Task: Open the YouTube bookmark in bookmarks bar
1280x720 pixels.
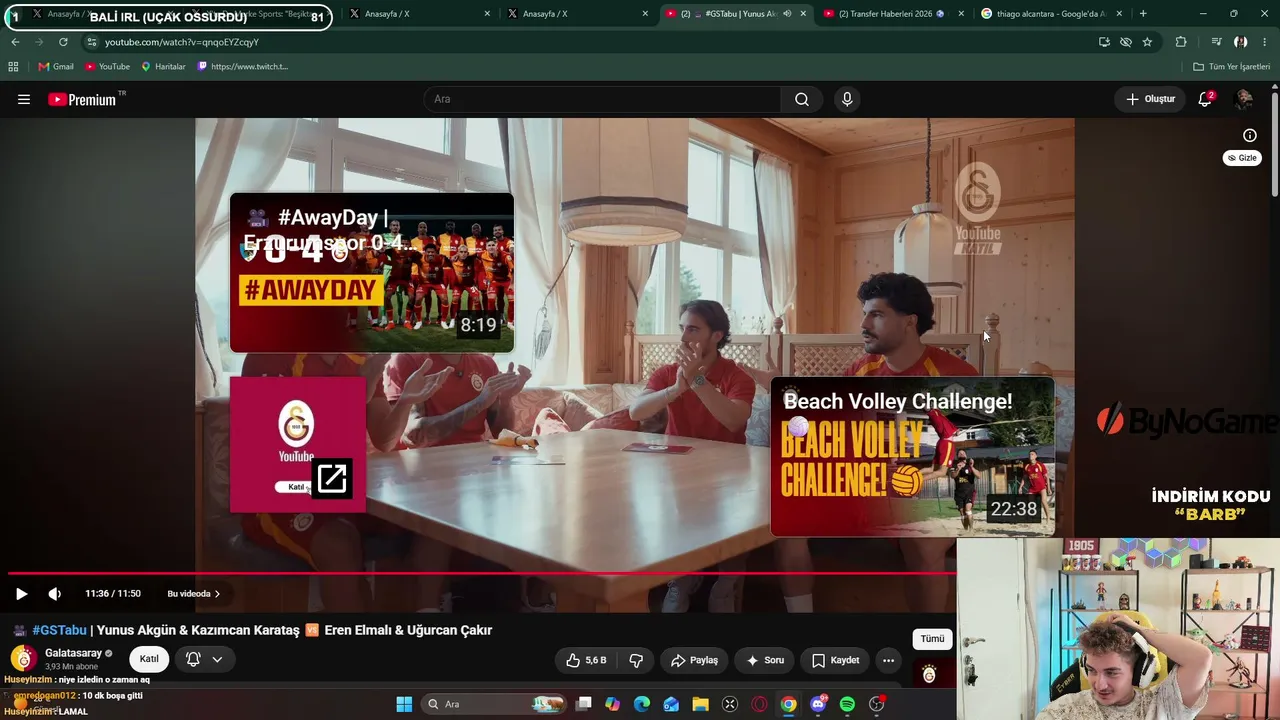Action: point(107,67)
